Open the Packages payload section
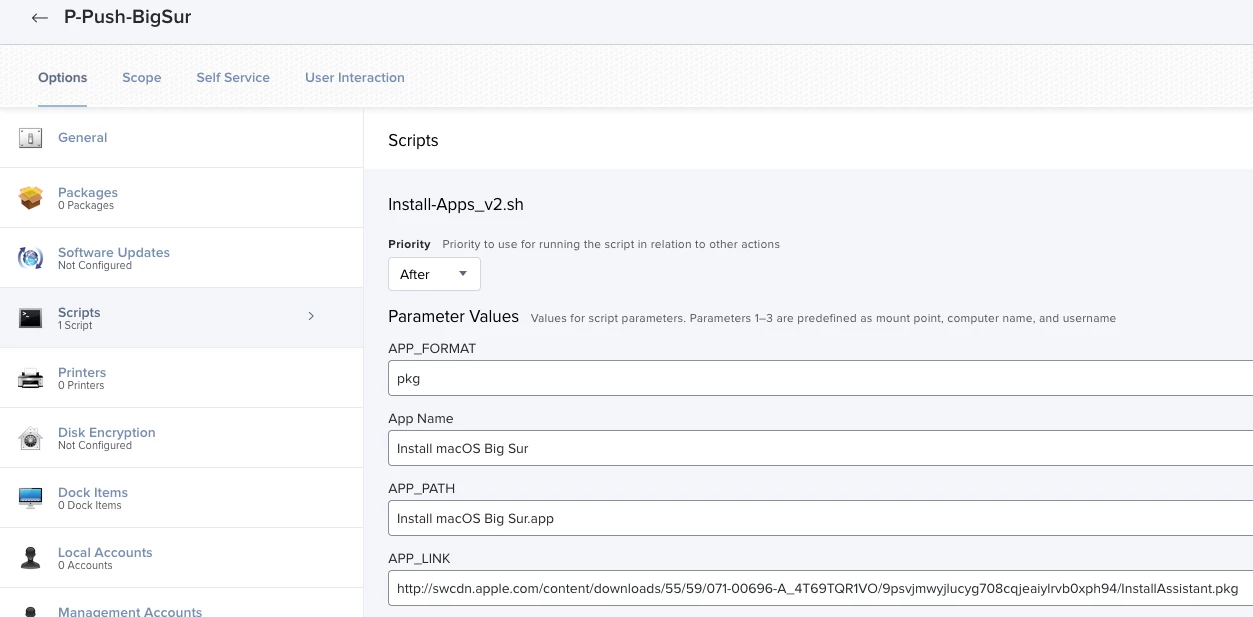The height and width of the screenshot is (617, 1253). [x=181, y=198]
